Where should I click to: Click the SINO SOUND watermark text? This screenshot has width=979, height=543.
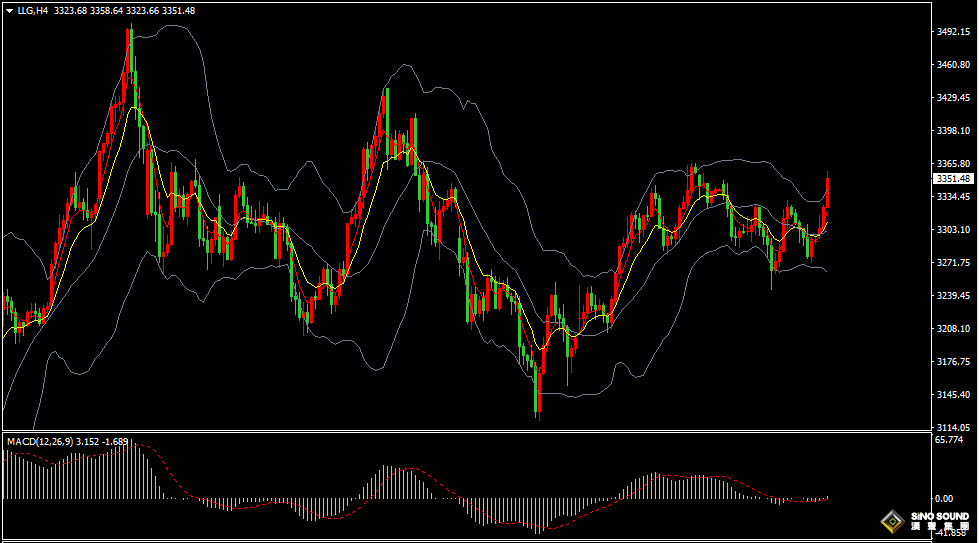940,516
